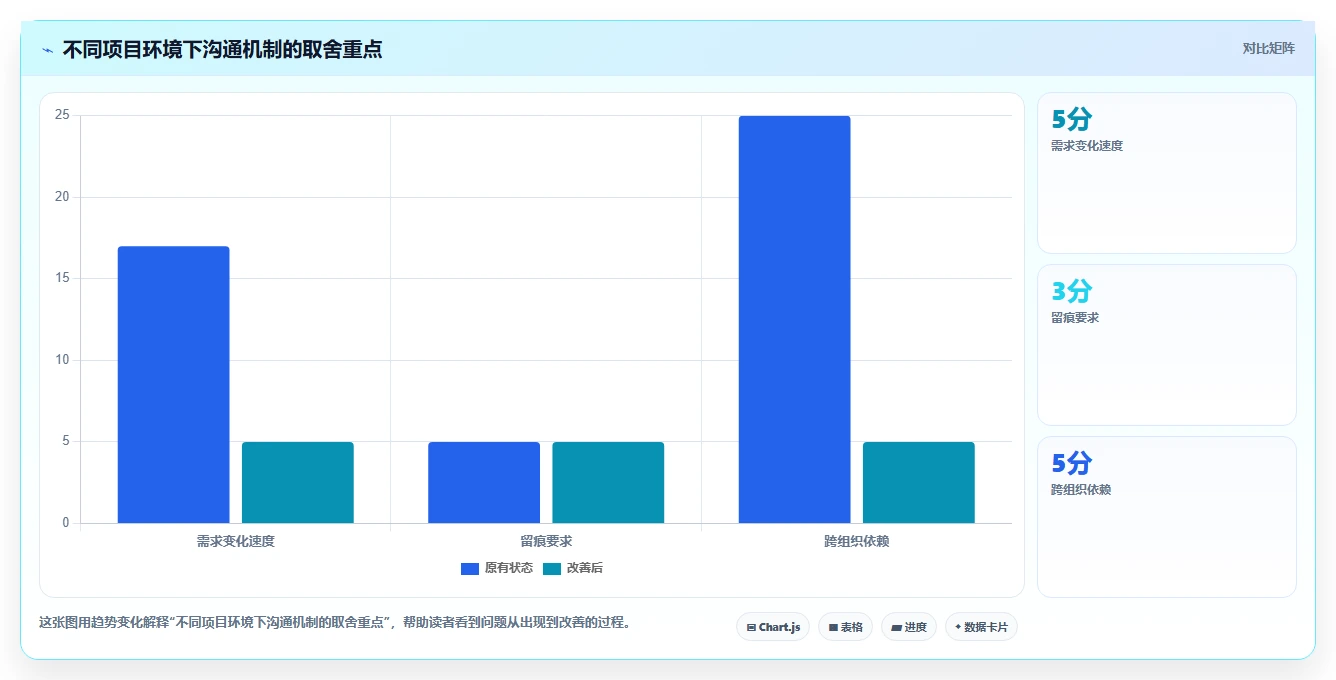
Task: Click the title 不同项目环境下沟通机制的取舍重点
Action: point(222,49)
